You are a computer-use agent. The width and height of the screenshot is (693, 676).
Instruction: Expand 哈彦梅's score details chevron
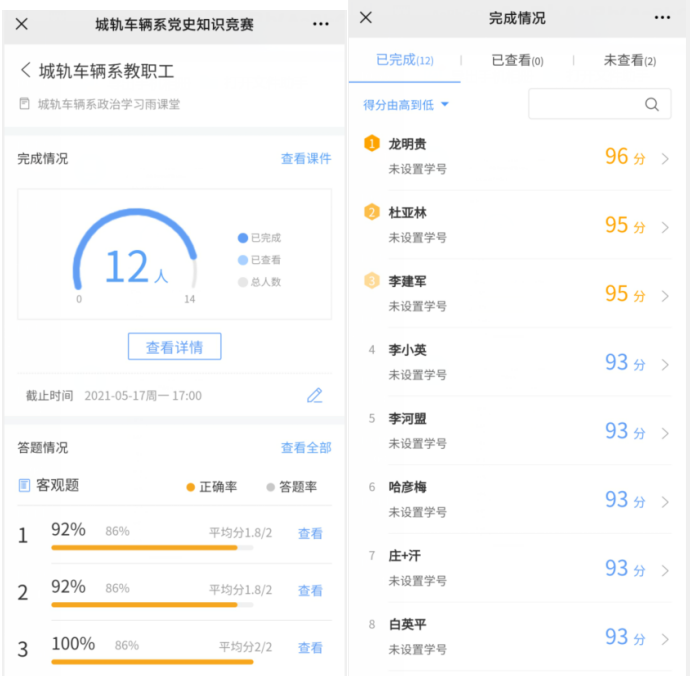pos(666,501)
